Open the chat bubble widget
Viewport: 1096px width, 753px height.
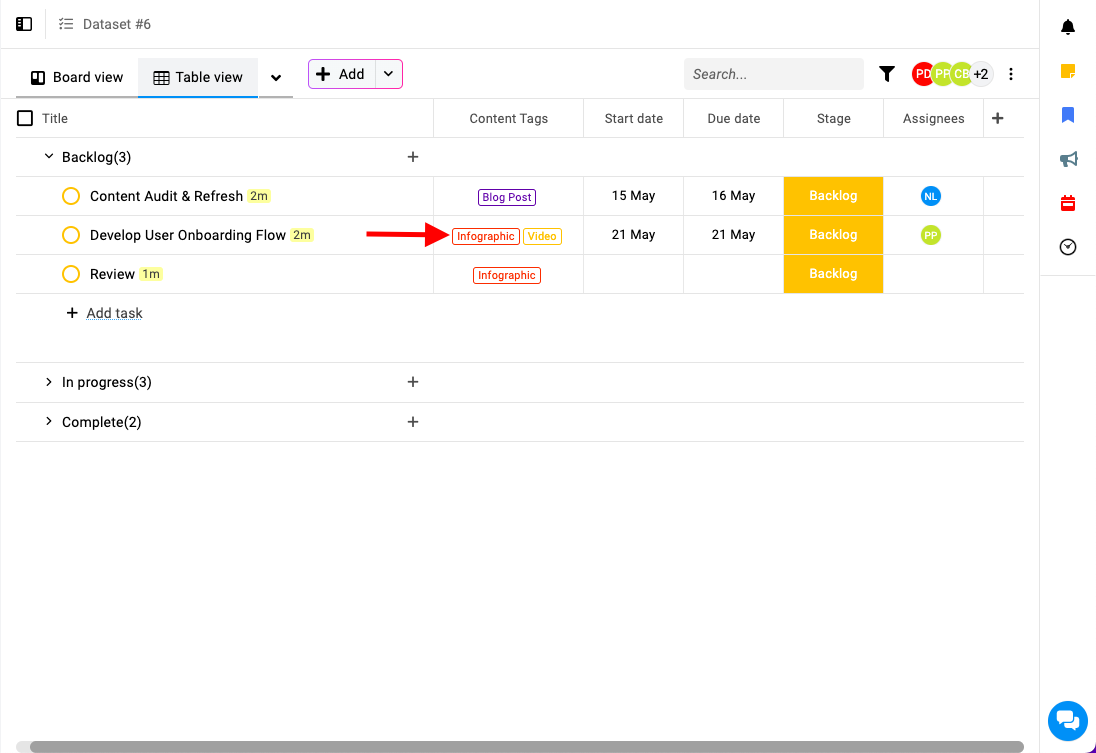point(1067,720)
